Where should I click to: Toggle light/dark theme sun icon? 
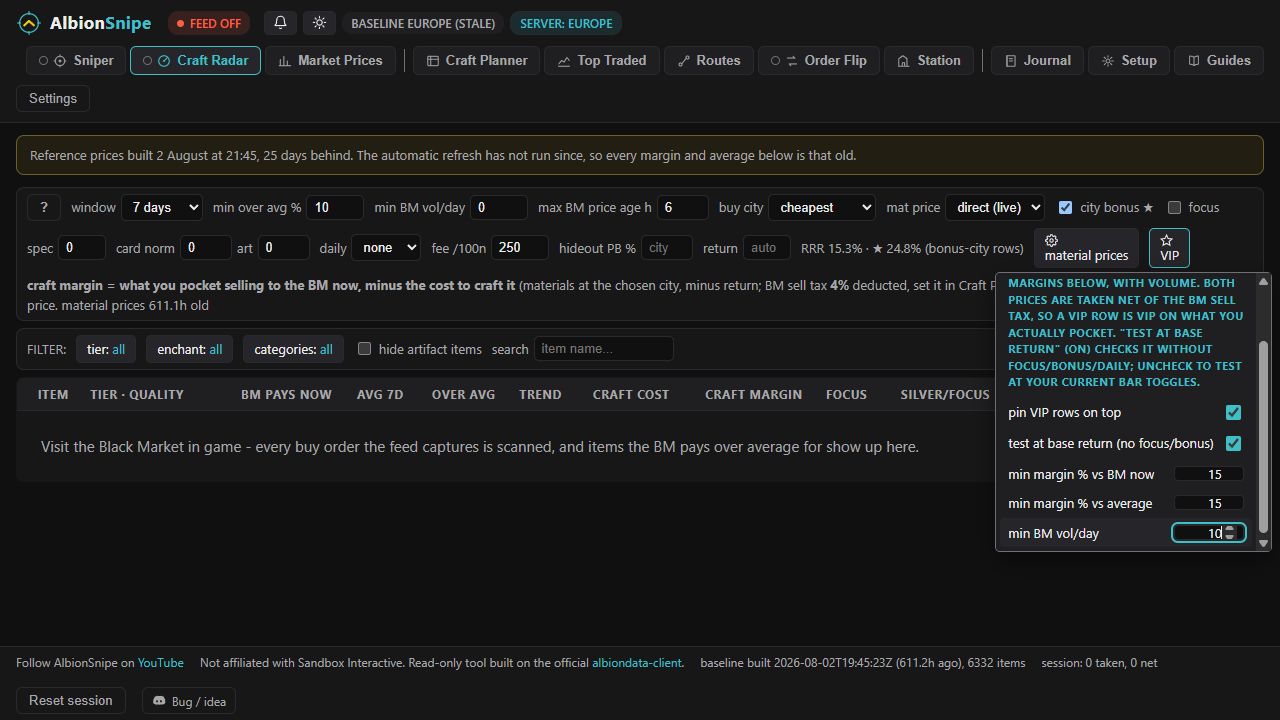pos(319,23)
